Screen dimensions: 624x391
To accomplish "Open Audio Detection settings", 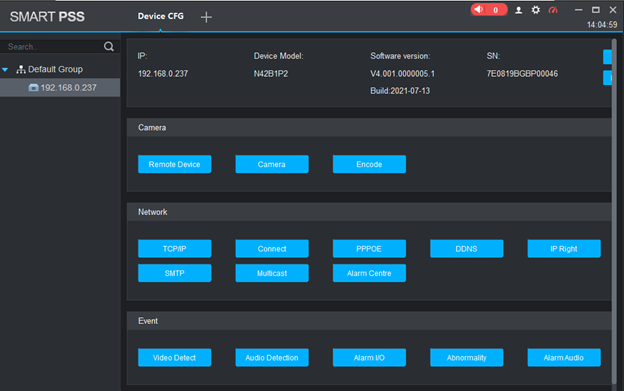I will point(272,358).
